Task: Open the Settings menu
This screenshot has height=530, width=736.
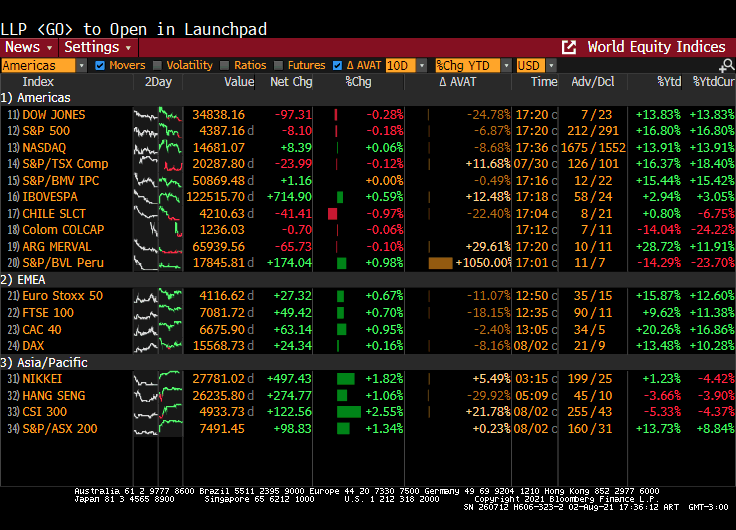Action: (x=98, y=47)
